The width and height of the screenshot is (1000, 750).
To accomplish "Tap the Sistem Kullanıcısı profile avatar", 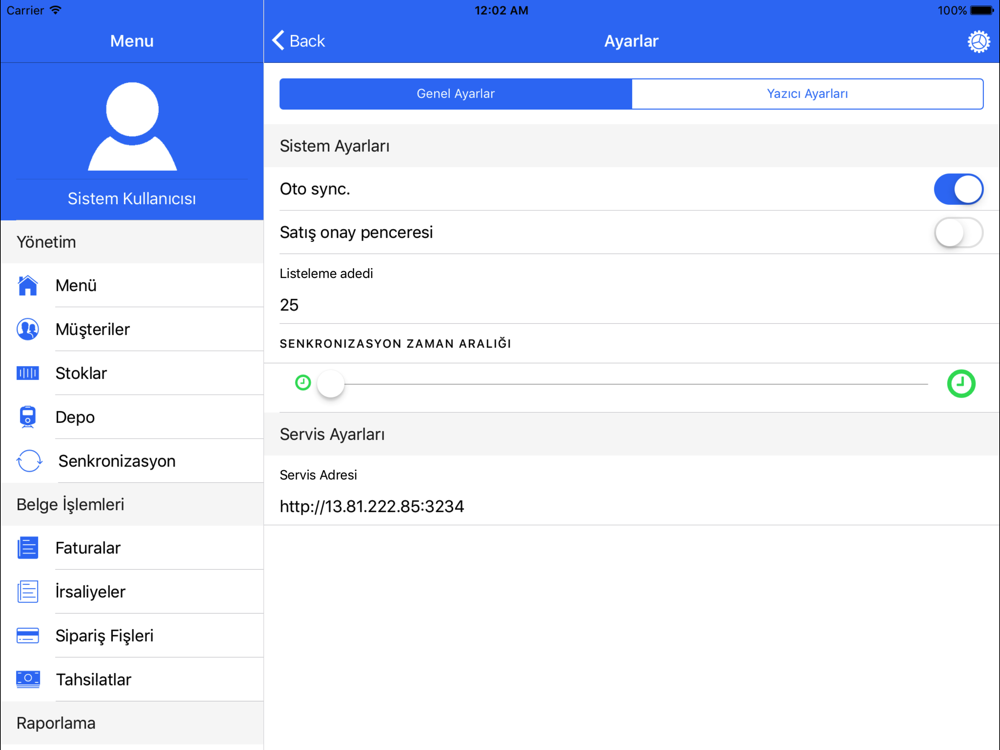I will pyautogui.click(x=132, y=126).
